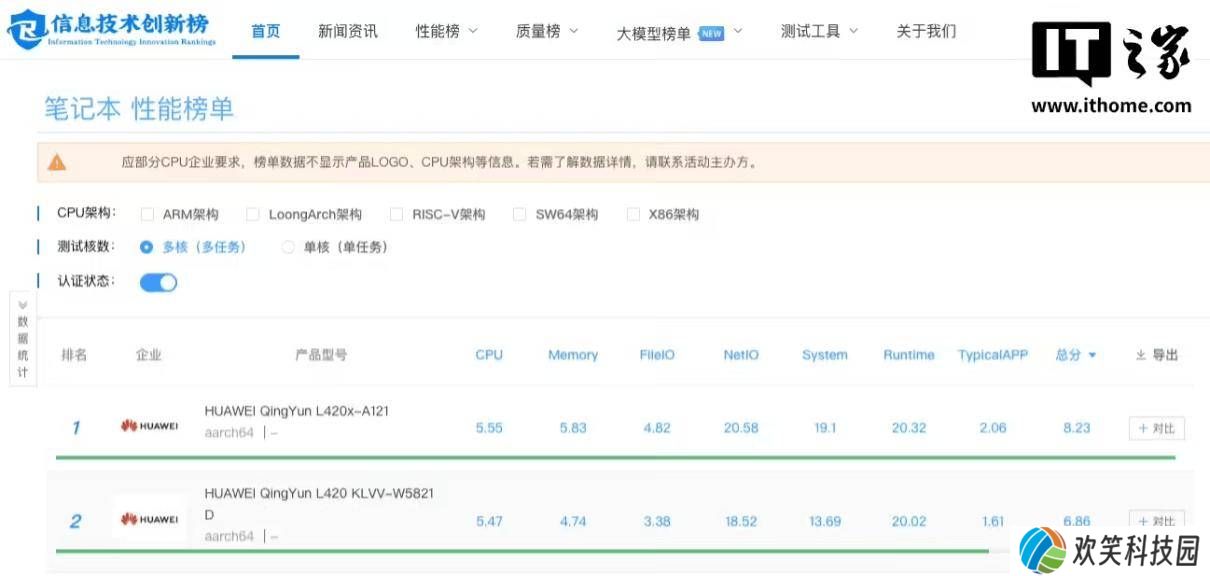Click the Huawei logo in rank 2 row
This screenshot has width=1210, height=576.
pyautogui.click(x=150, y=520)
